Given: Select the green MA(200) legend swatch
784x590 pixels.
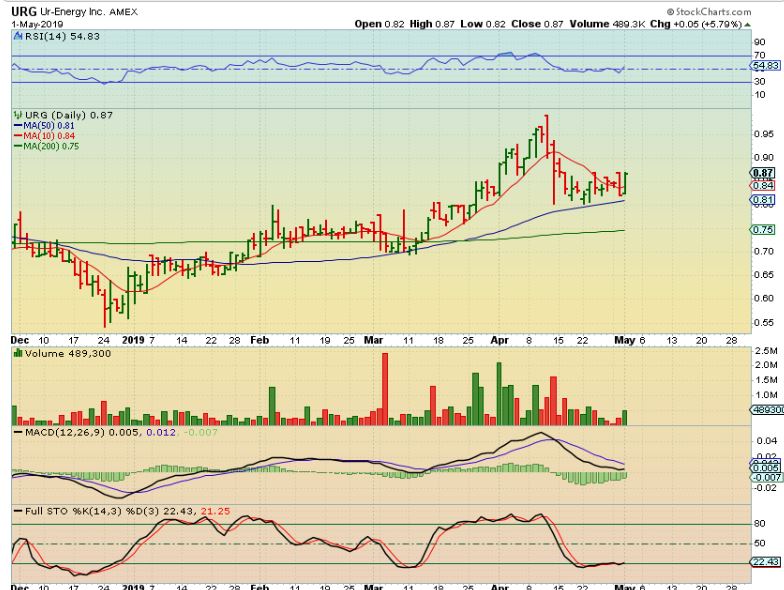Looking at the screenshot, I should click(x=17, y=146).
